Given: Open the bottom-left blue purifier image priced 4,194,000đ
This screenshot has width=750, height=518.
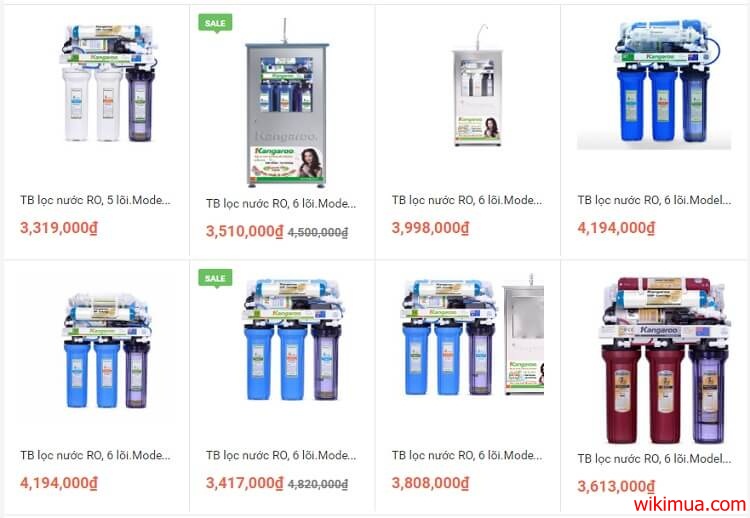Looking at the screenshot, I should coord(107,350).
